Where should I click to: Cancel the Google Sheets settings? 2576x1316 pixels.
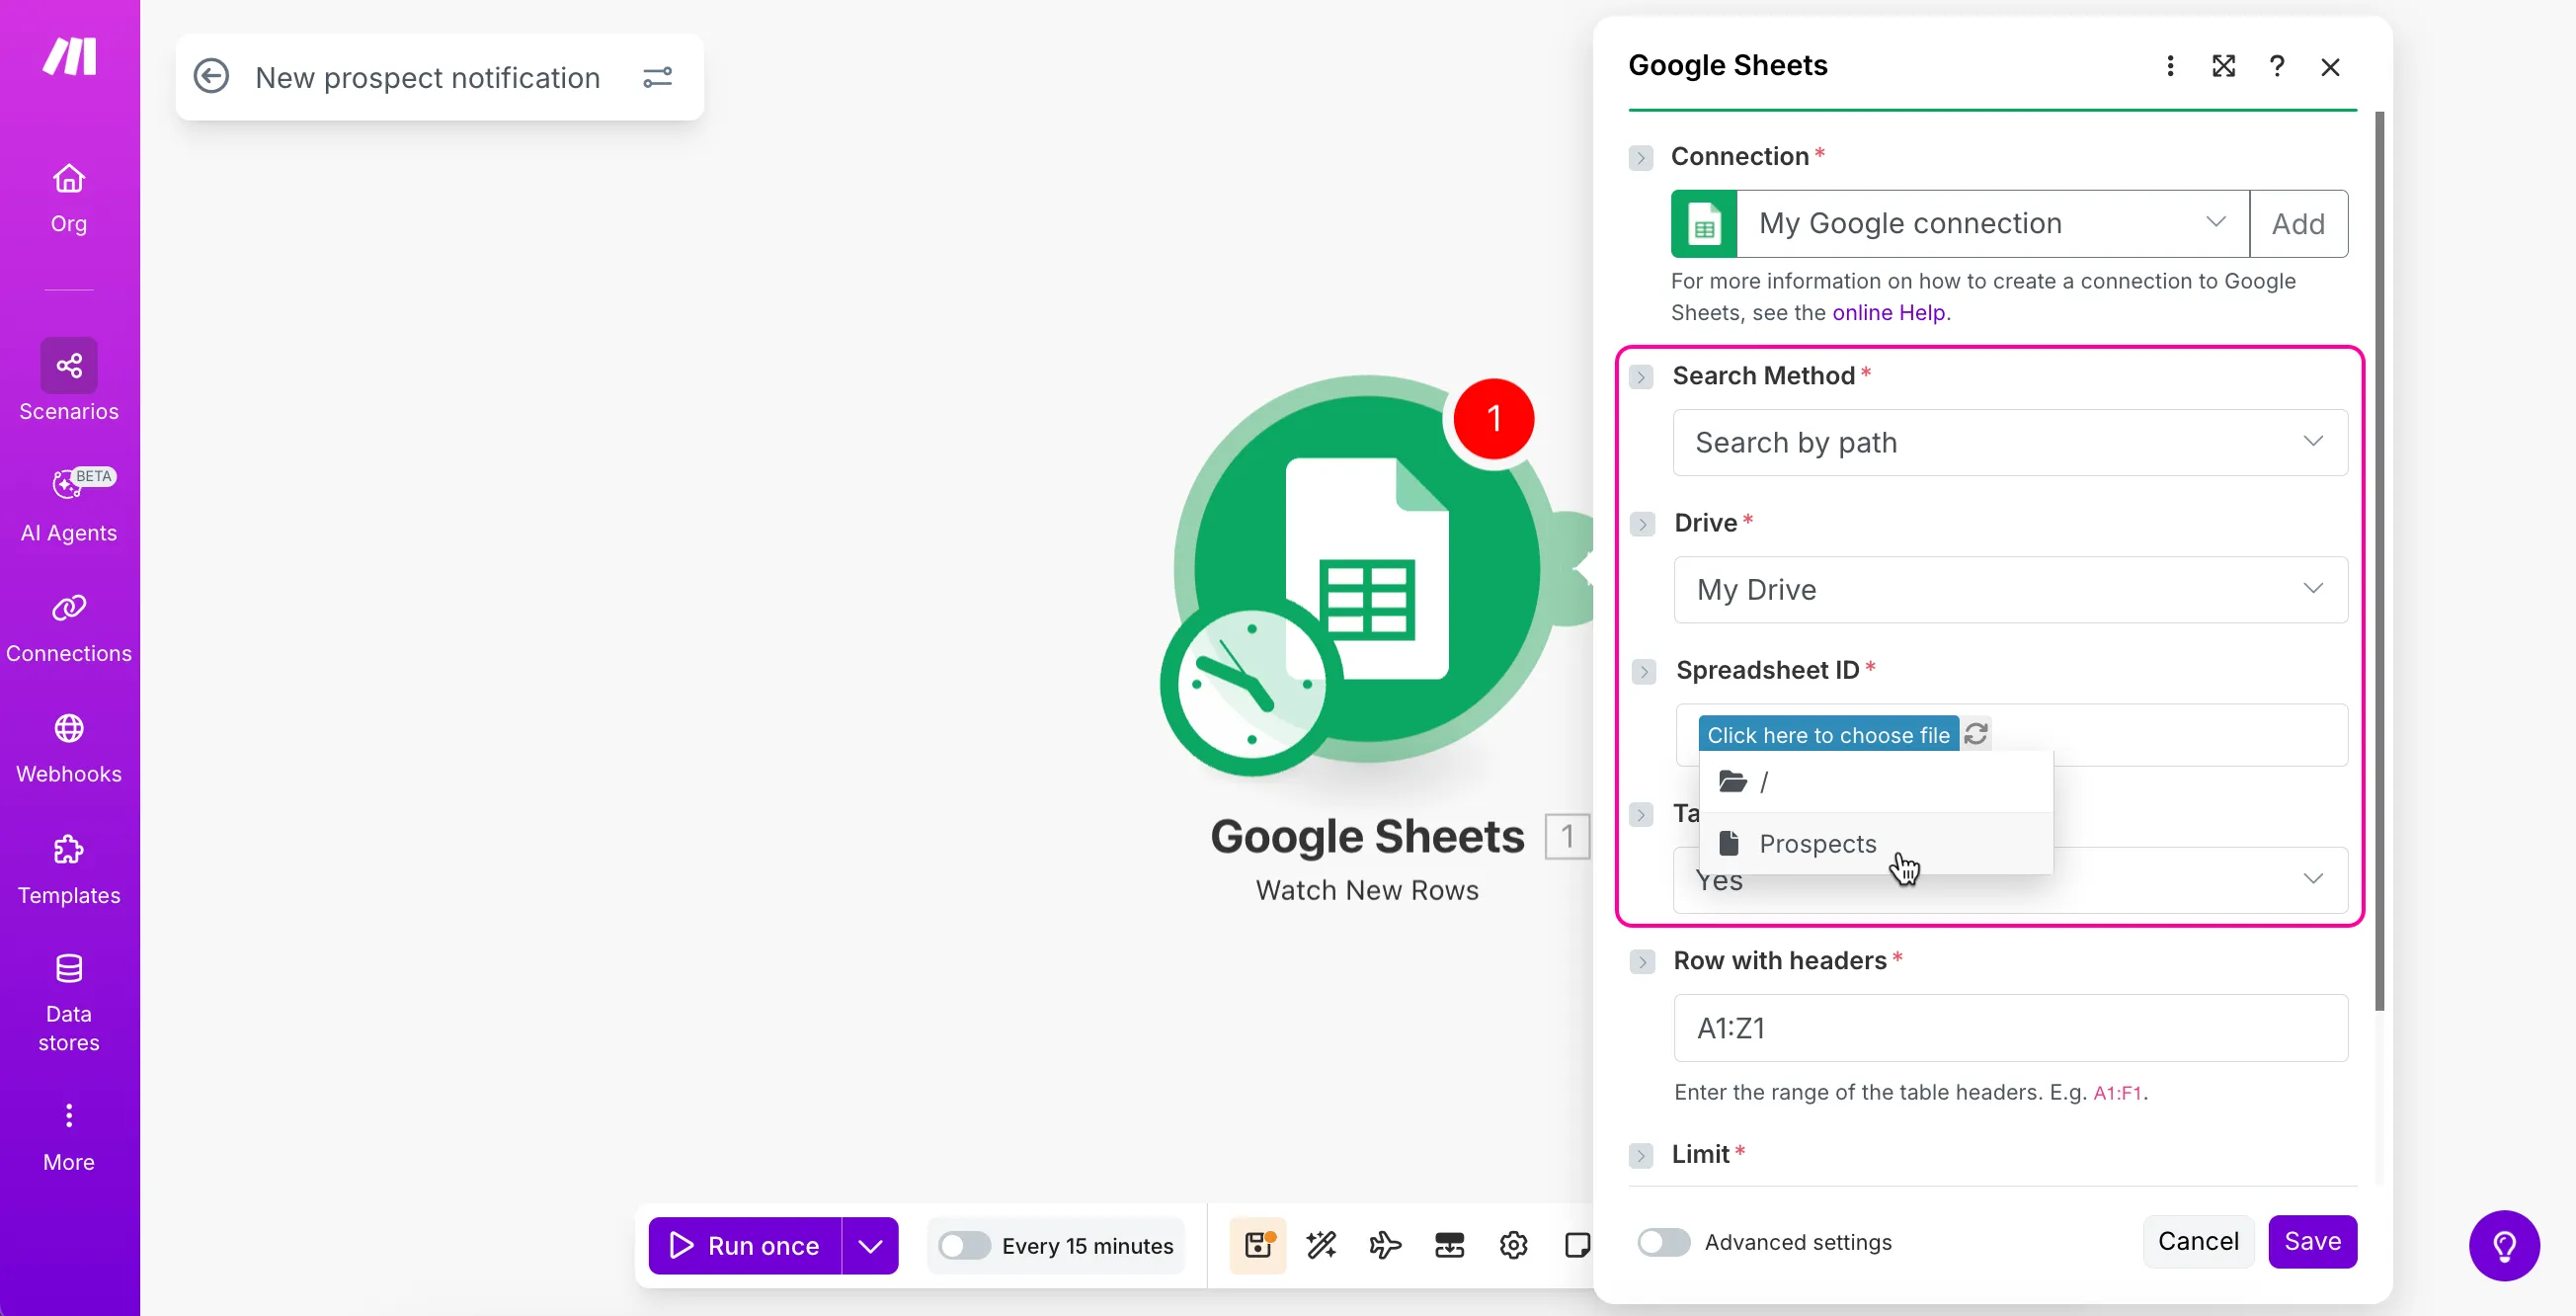coord(2198,1241)
